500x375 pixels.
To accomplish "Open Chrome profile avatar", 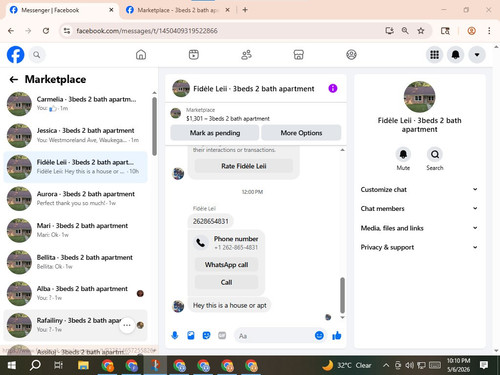I will click(x=471, y=31).
